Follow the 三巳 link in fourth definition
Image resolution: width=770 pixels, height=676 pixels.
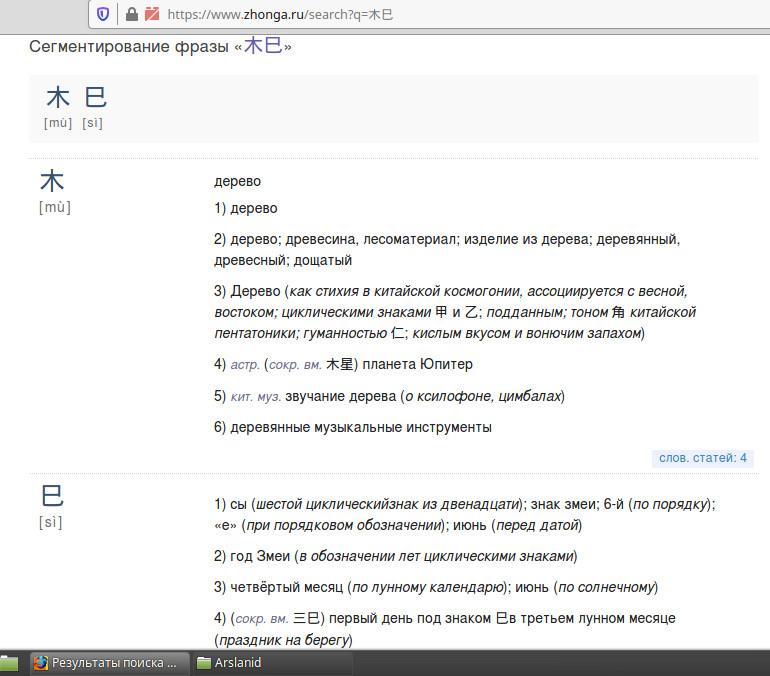tap(305, 618)
